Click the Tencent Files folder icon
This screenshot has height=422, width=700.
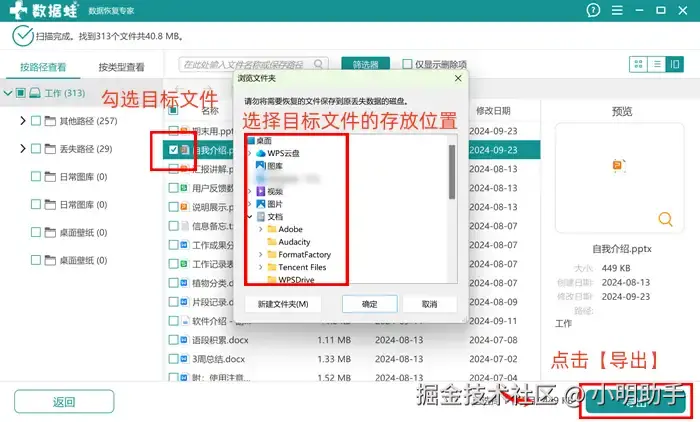pos(271,267)
